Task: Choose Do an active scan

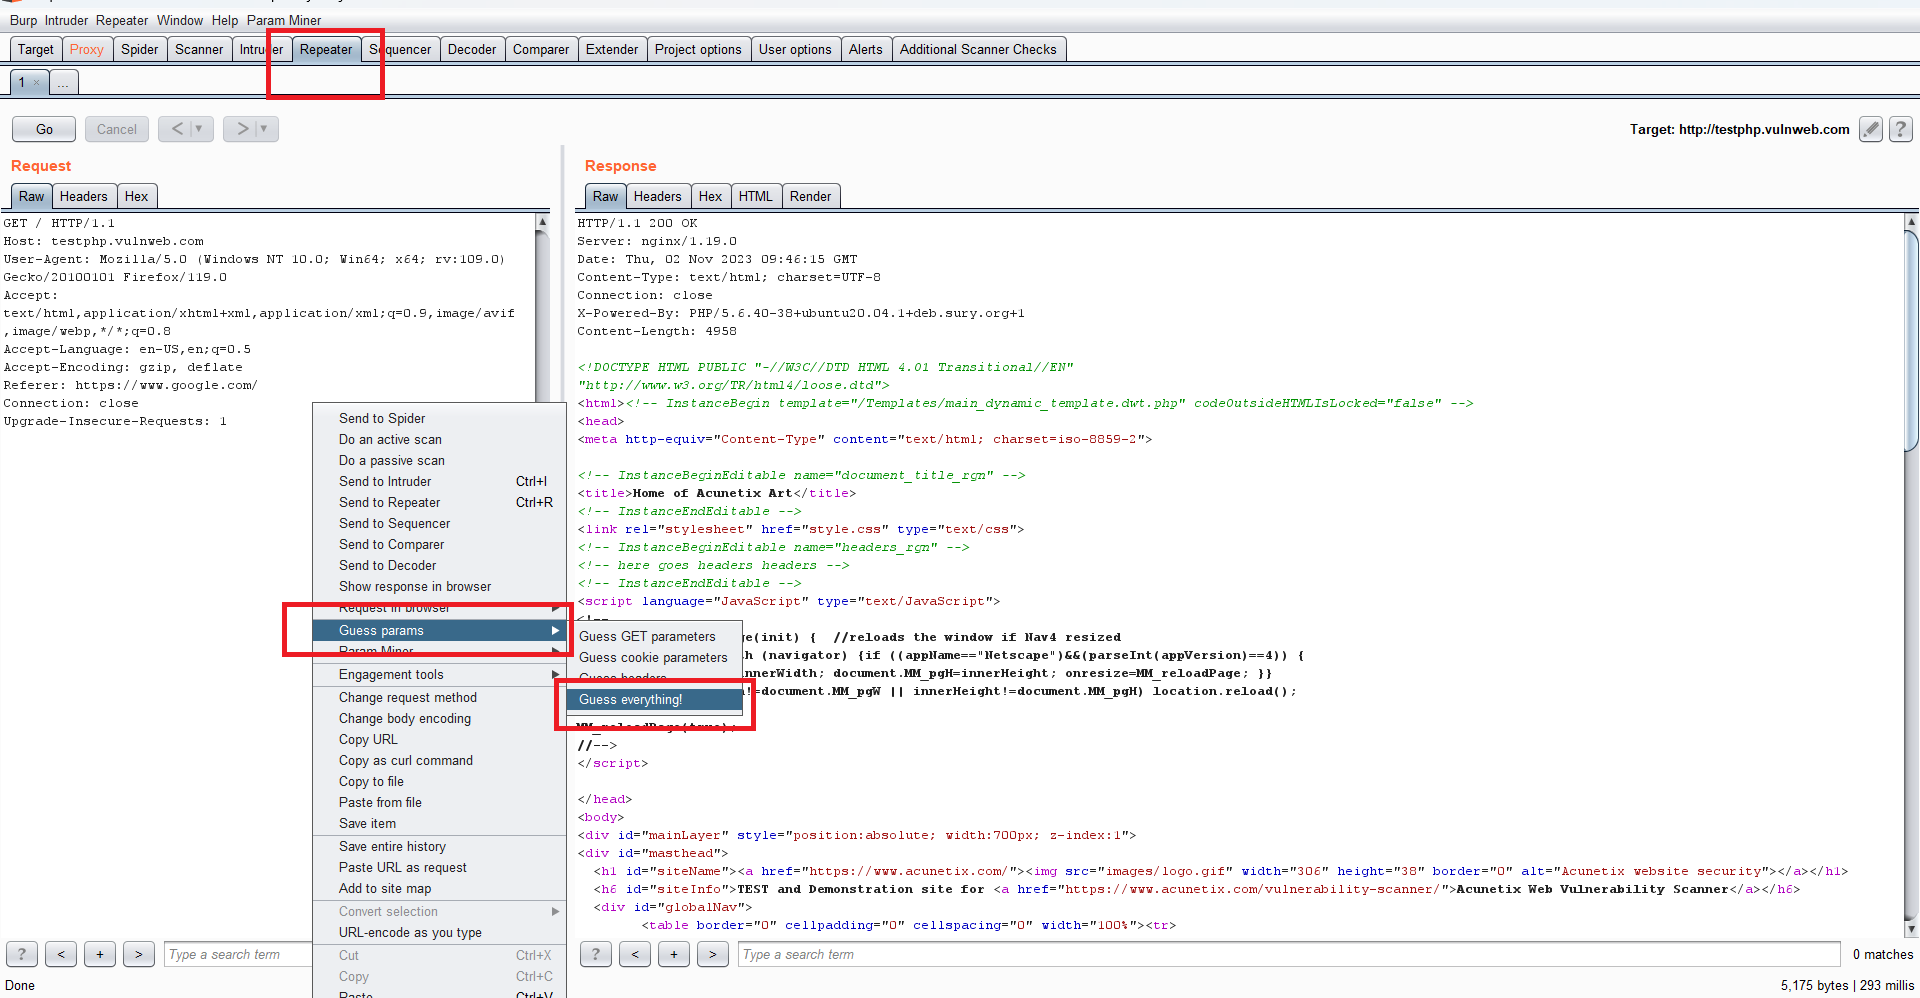Action: 440,439
